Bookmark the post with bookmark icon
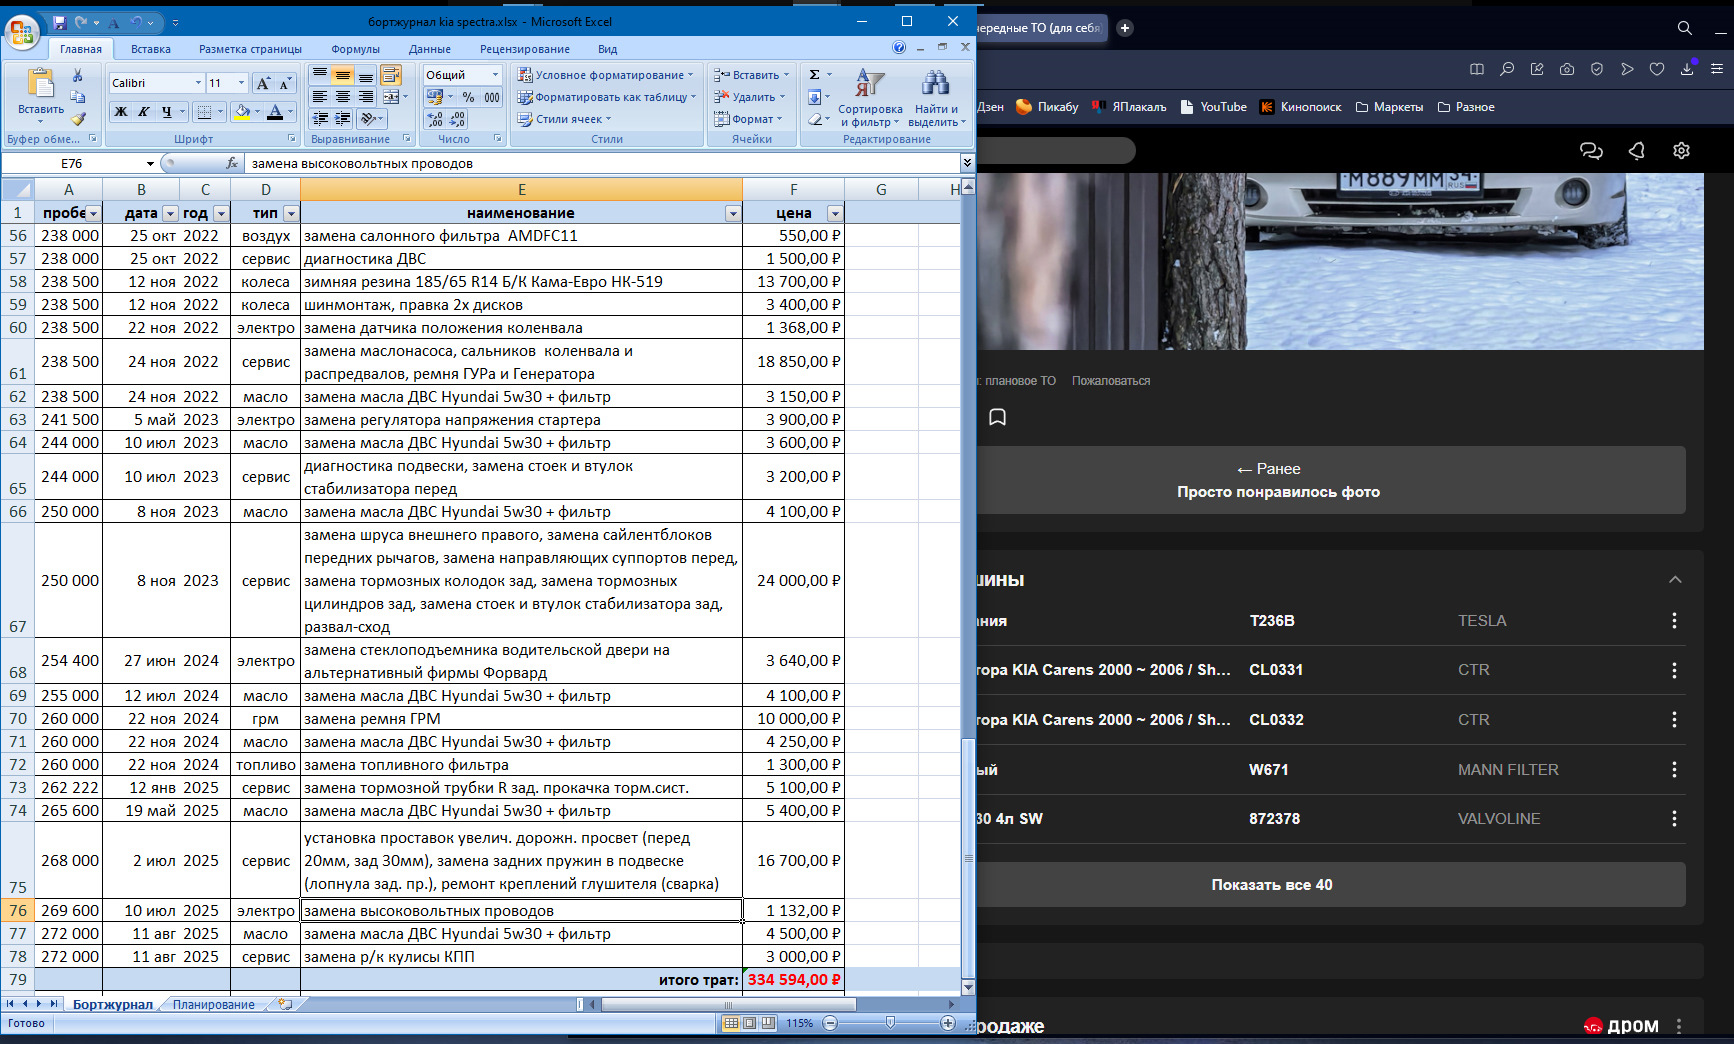Viewport: 1734px width, 1044px height. click(x=997, y=417)
